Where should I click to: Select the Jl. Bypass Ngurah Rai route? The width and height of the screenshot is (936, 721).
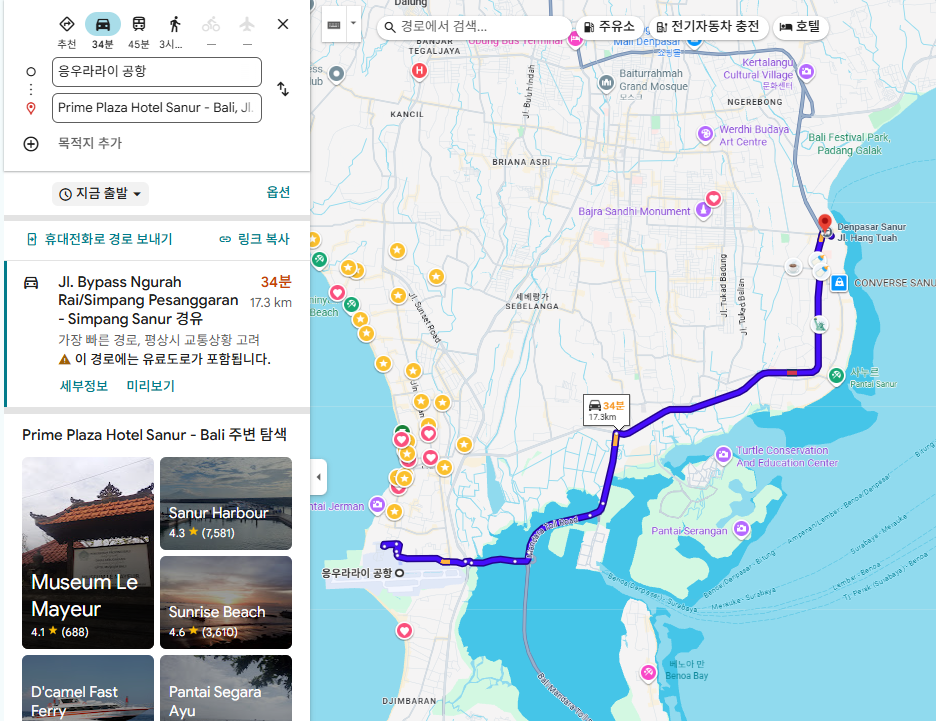(158, 334)
